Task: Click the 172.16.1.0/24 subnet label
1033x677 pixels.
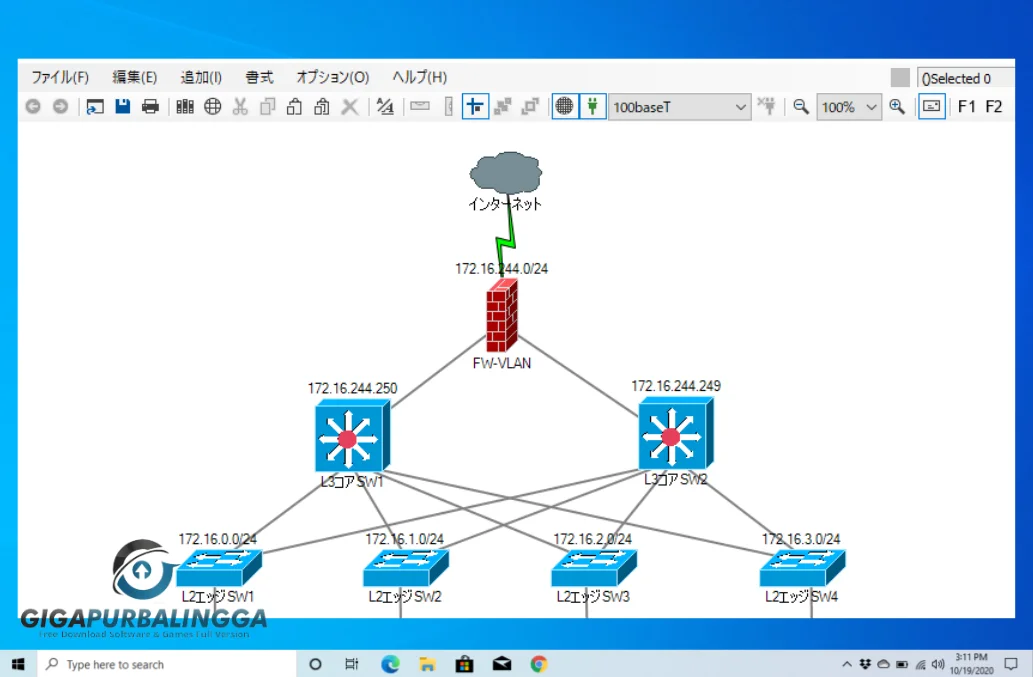Action: (405, 539)
